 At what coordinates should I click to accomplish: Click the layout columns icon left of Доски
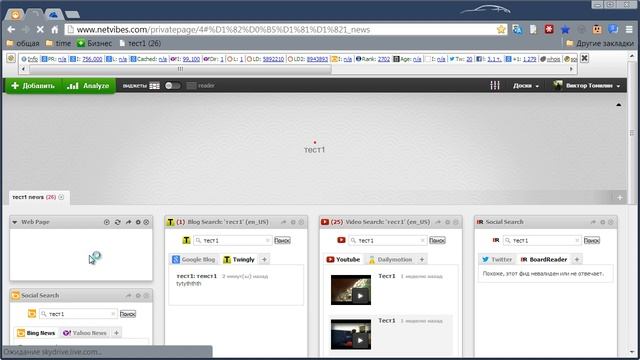495,85
